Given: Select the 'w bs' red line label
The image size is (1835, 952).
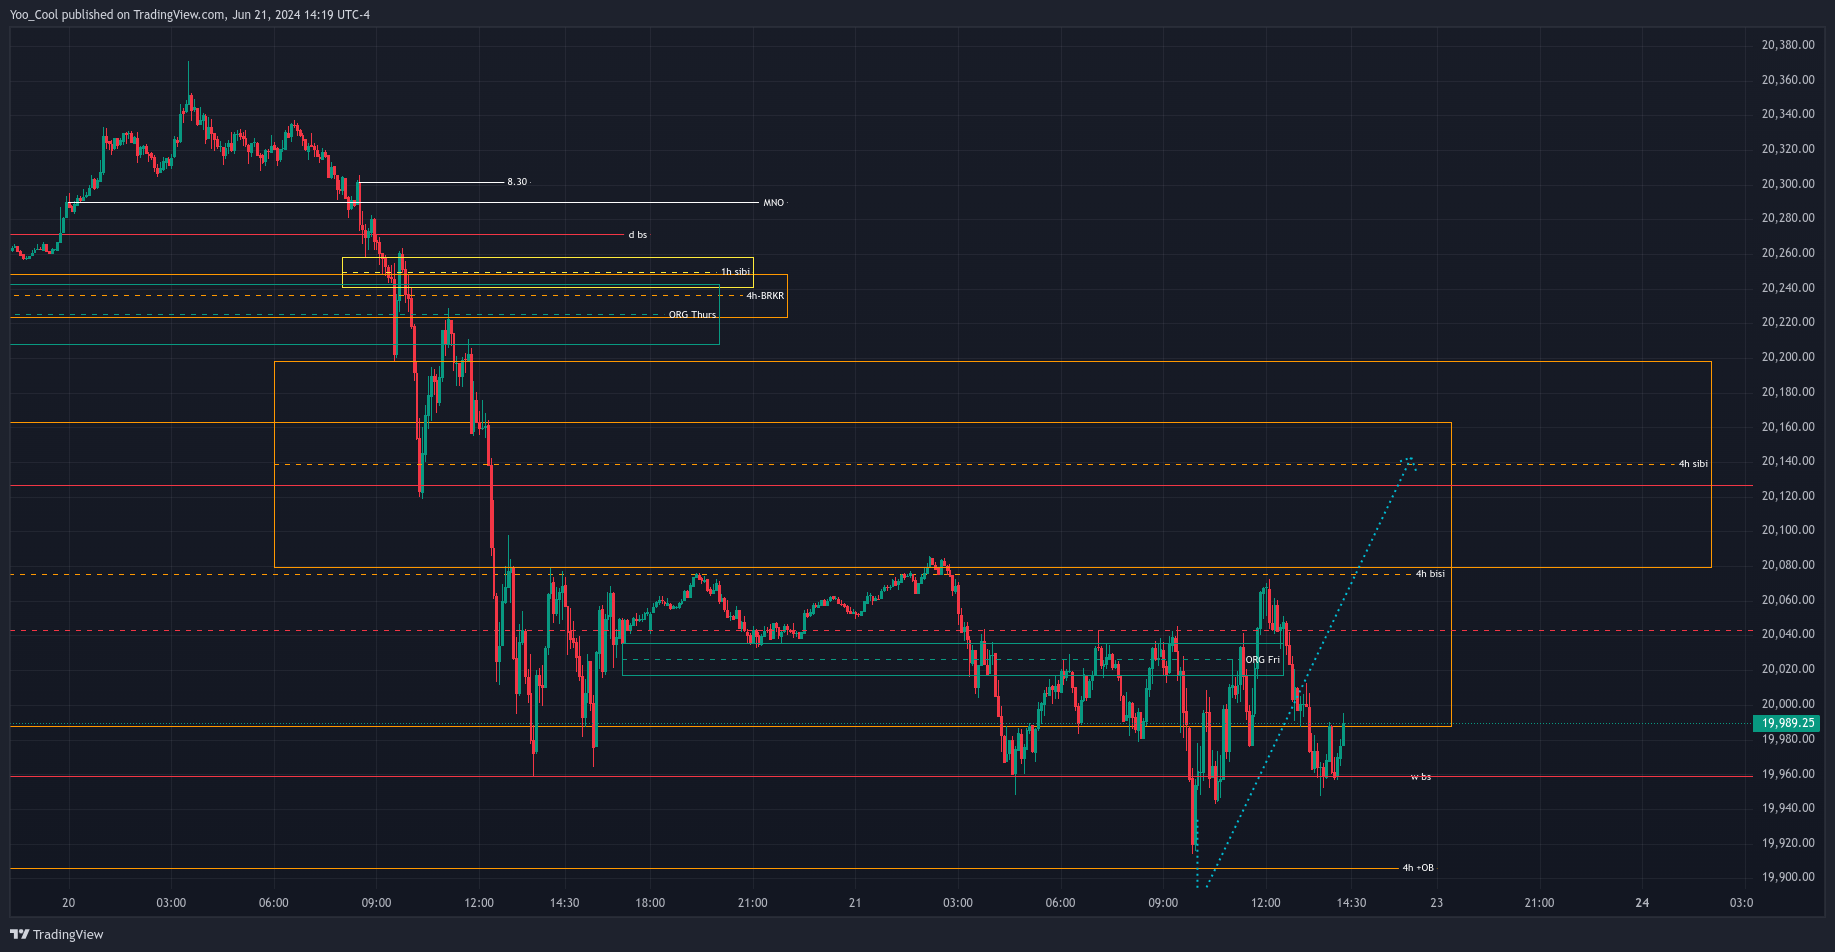Looking at the screenshot, I should click(x=1420, y=777).
